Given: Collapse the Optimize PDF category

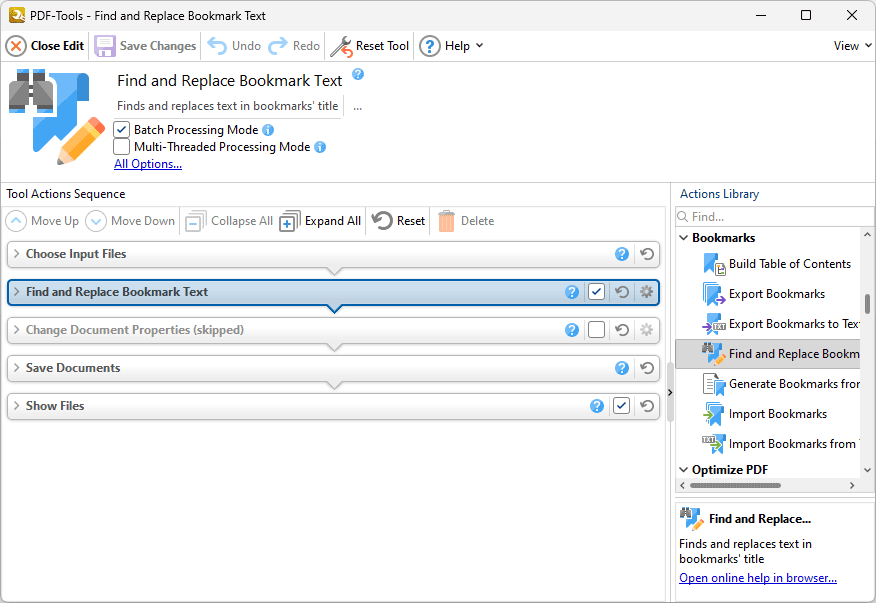Looking at the screenshot, I should [683, 470].
